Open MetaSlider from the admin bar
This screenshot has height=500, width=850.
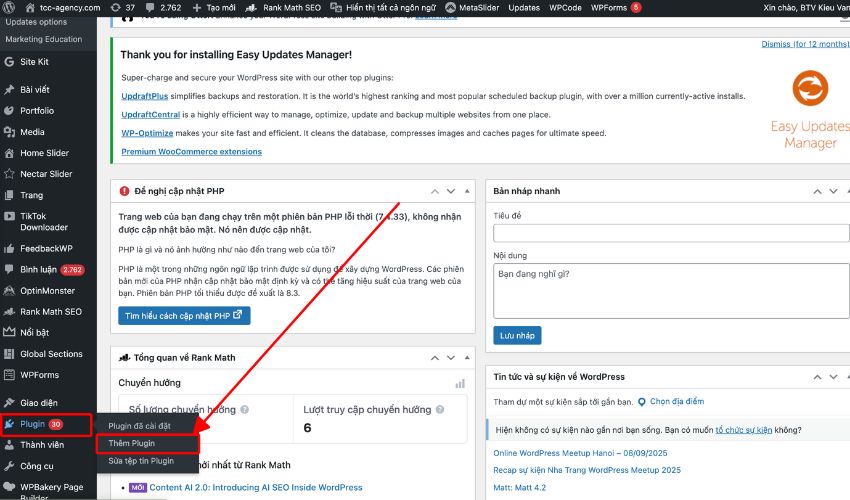(472, 8)
